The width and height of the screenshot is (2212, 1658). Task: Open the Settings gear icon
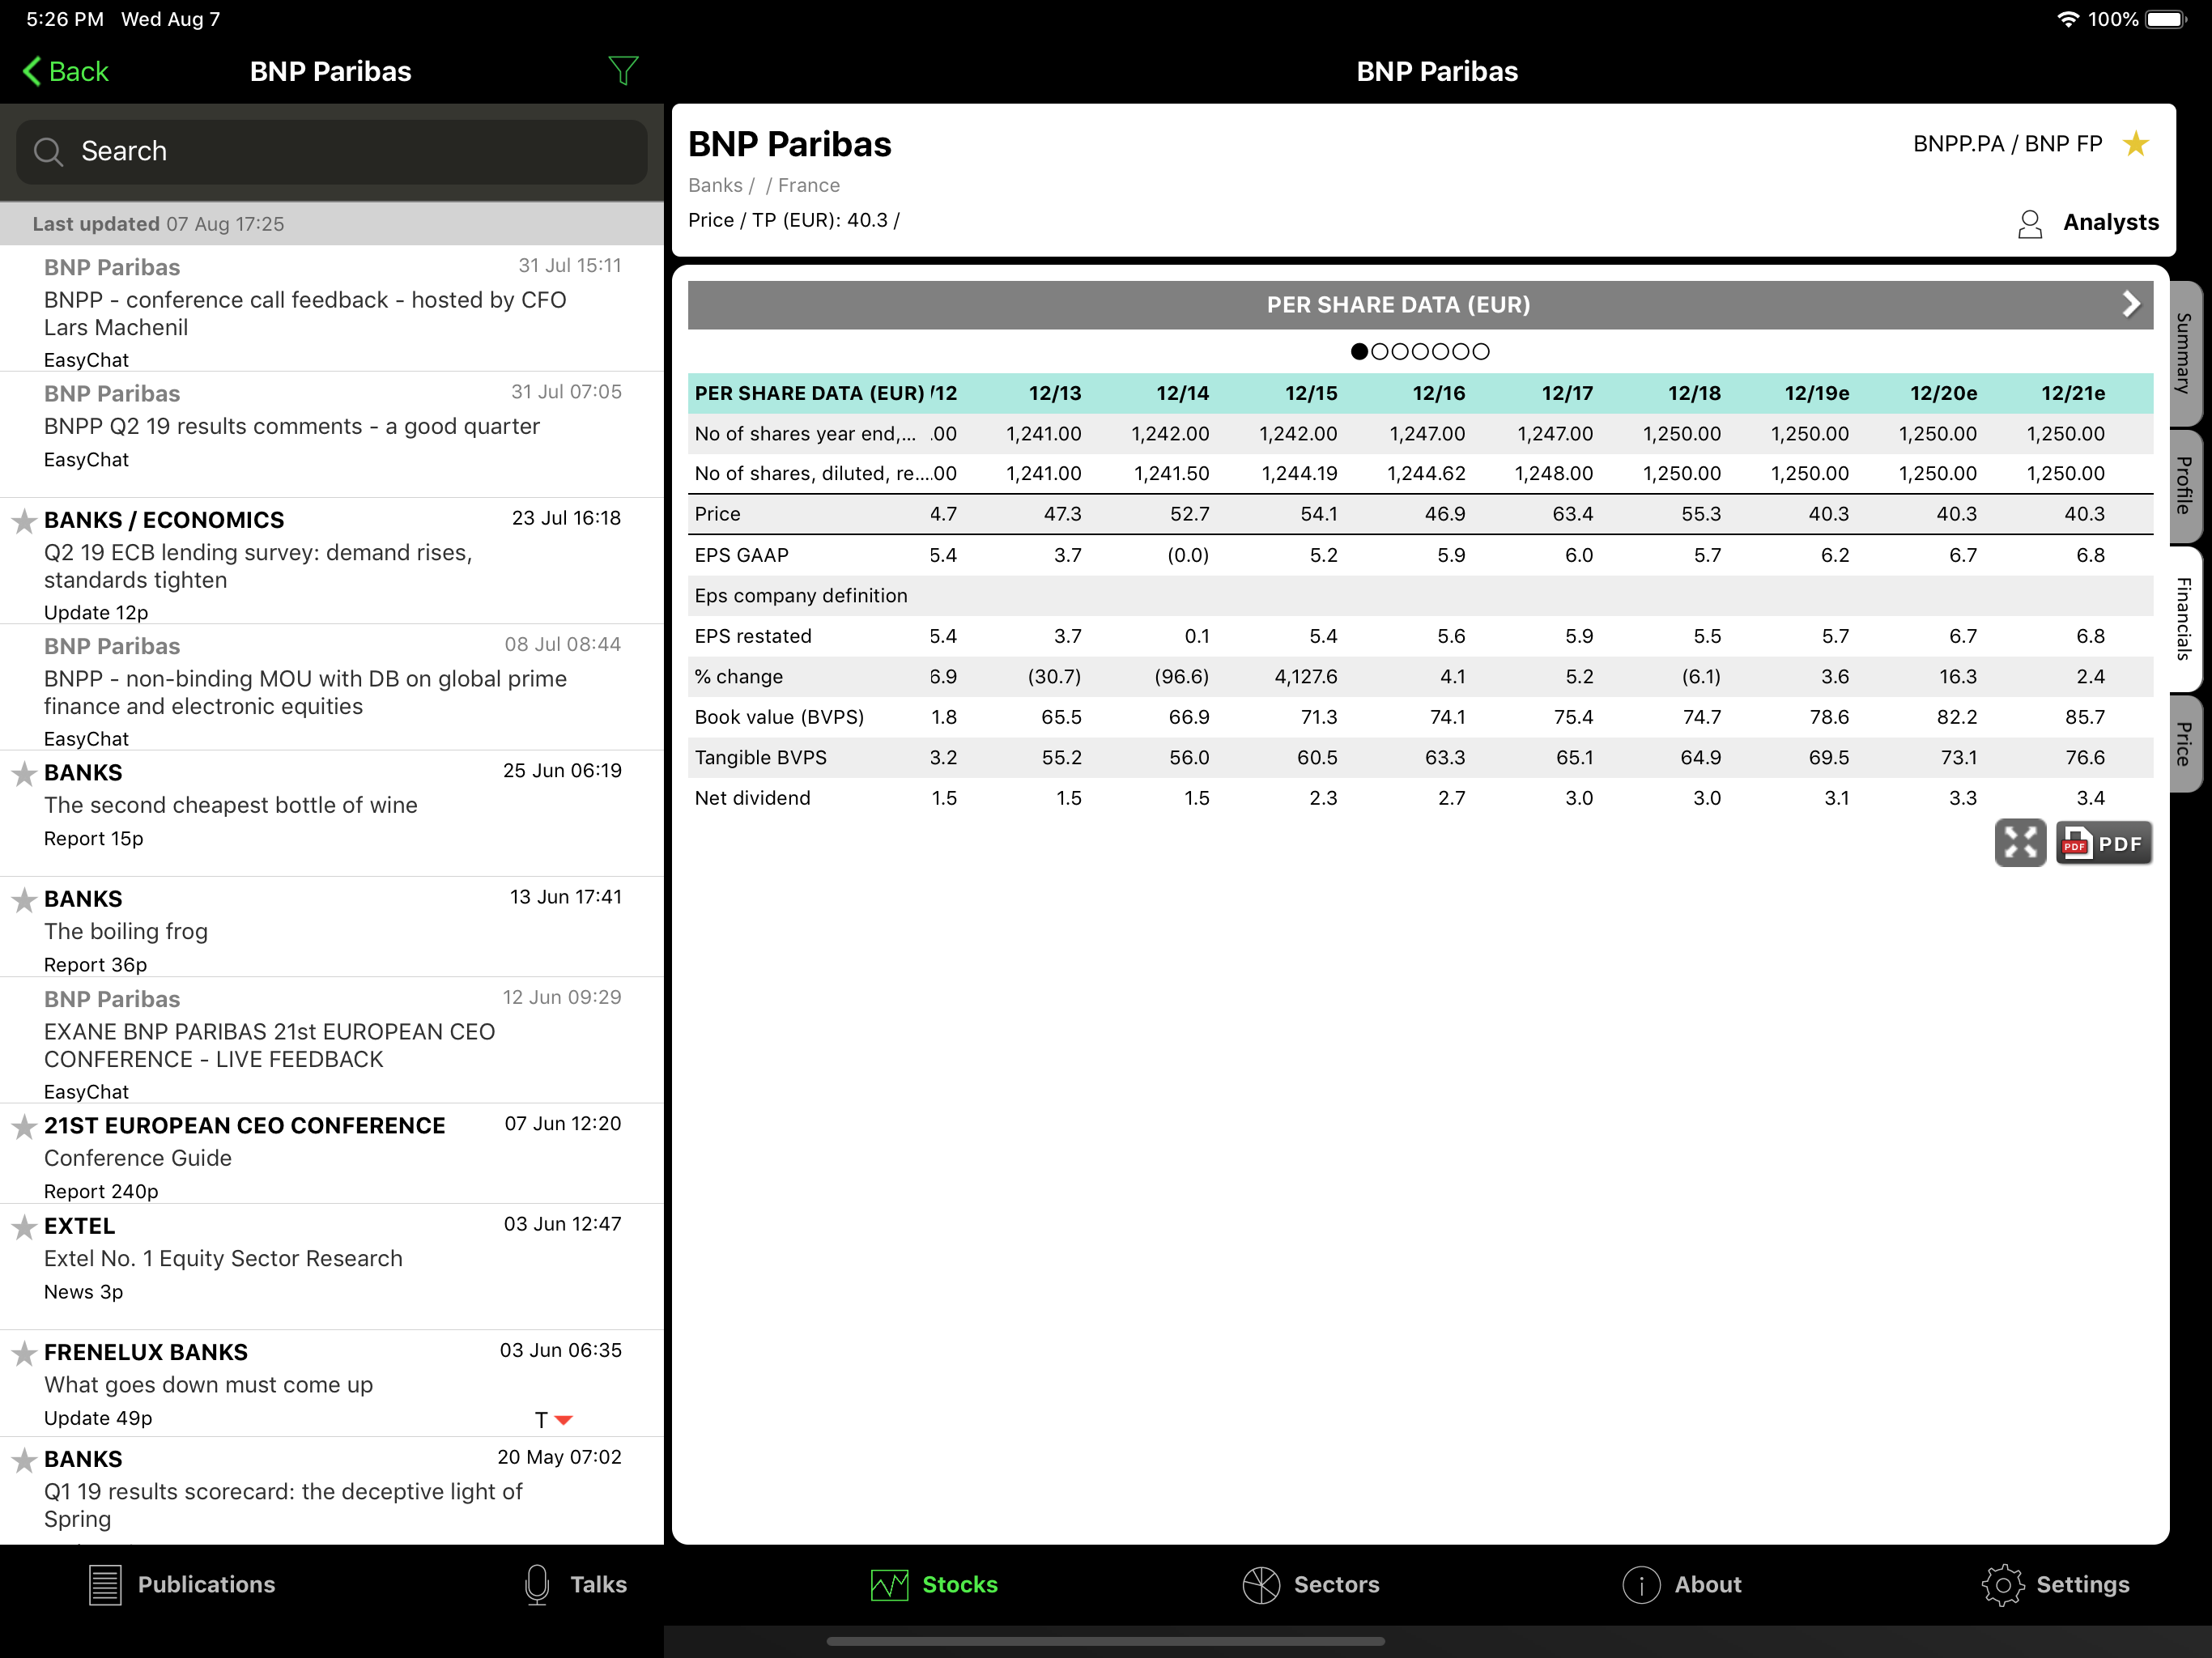[x=2002, y=1585]
